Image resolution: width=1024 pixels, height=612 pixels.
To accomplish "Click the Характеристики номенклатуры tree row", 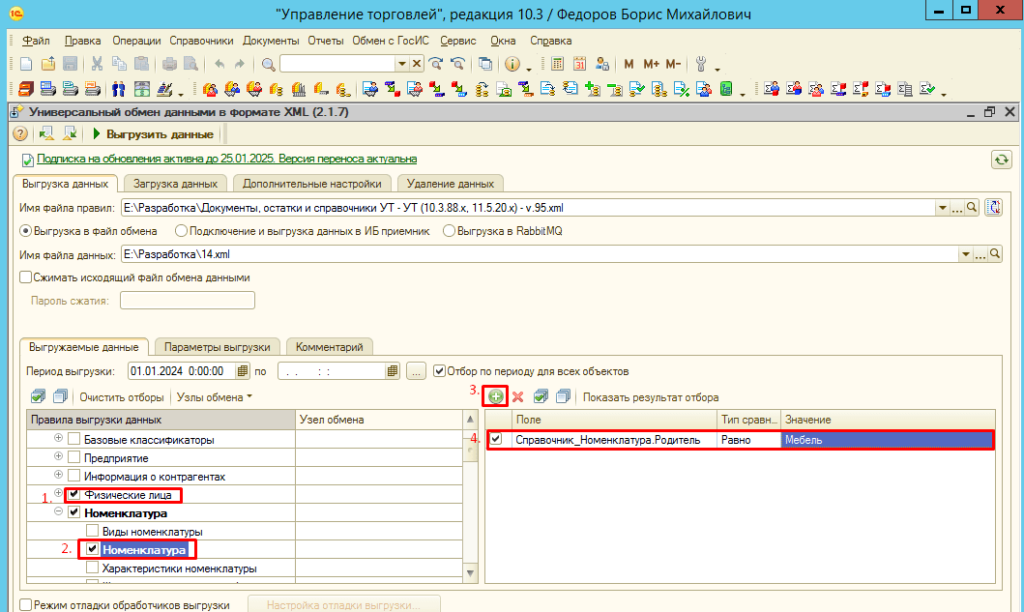I will pyautogui.click(x=179, y=568).
